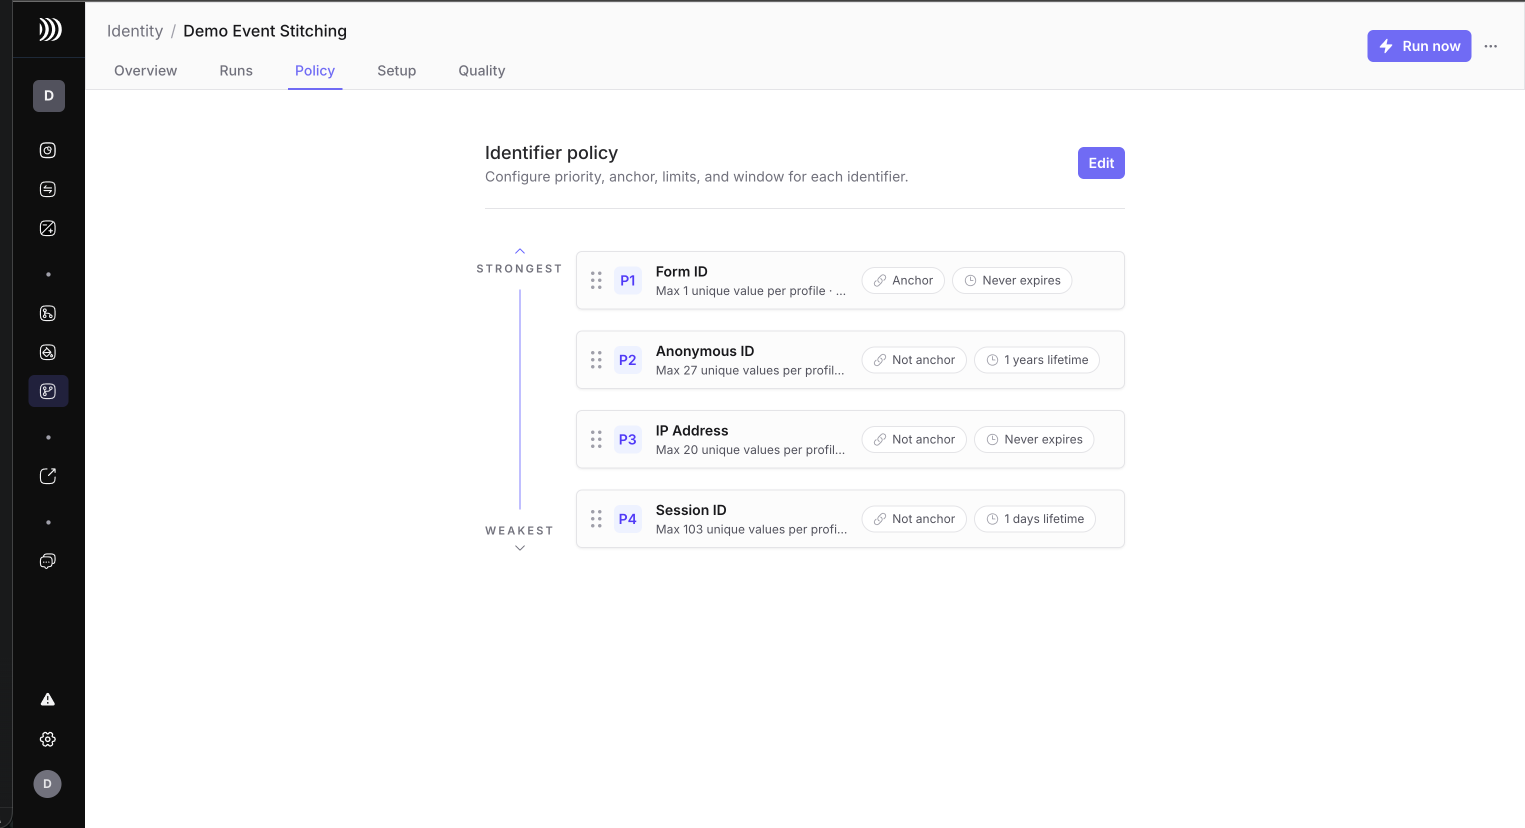Open the warning triangle alerts icon
This screenshot has height=828, width=1525.
point(48,699)
